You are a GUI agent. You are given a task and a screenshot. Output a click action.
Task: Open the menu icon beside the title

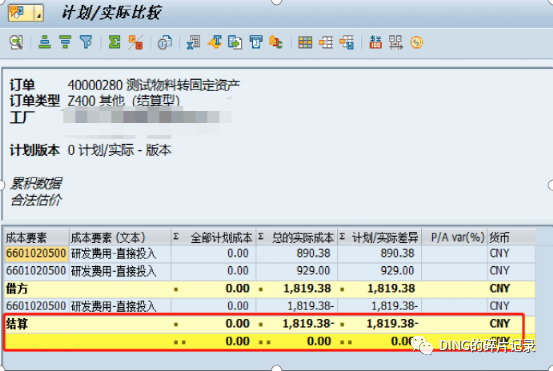pyautogui.click(x=26, y=13)
